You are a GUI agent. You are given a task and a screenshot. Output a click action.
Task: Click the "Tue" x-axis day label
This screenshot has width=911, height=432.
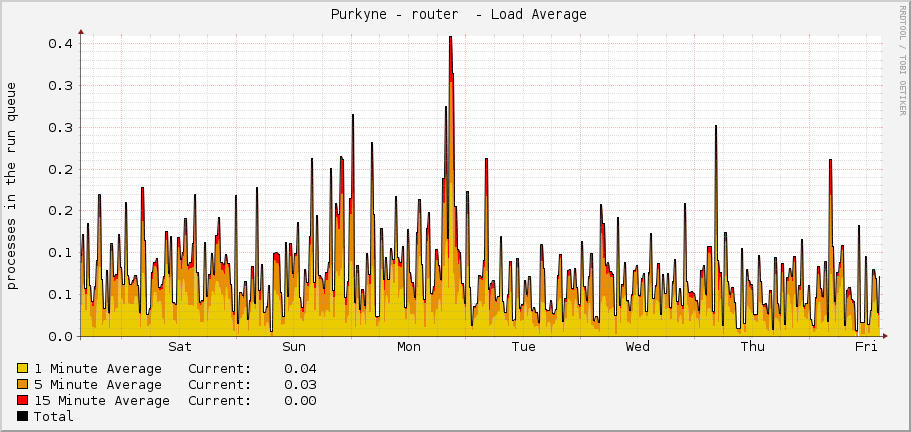(x=523, y=347)
